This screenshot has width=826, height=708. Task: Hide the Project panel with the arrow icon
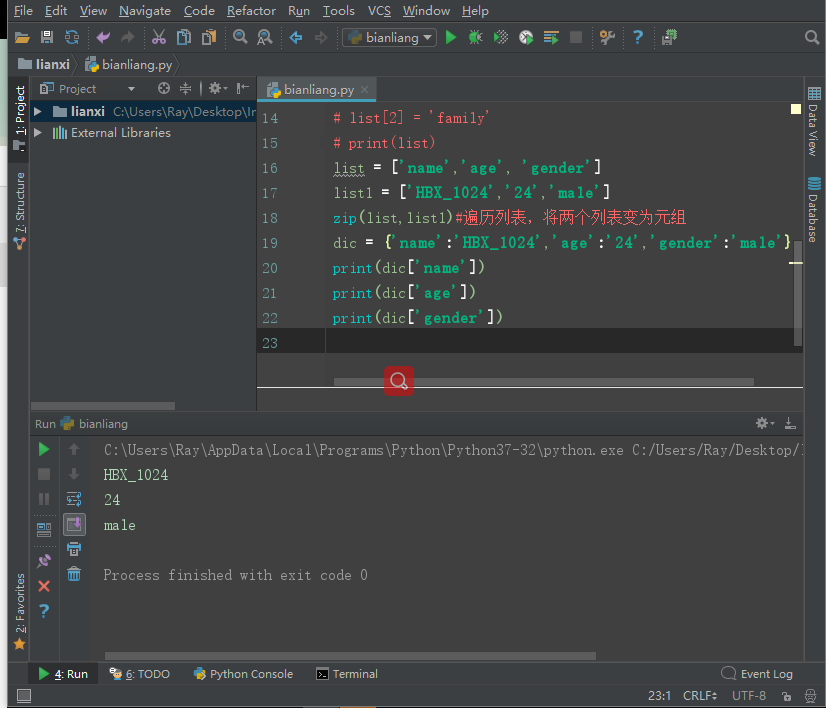(x=242, y=88)
